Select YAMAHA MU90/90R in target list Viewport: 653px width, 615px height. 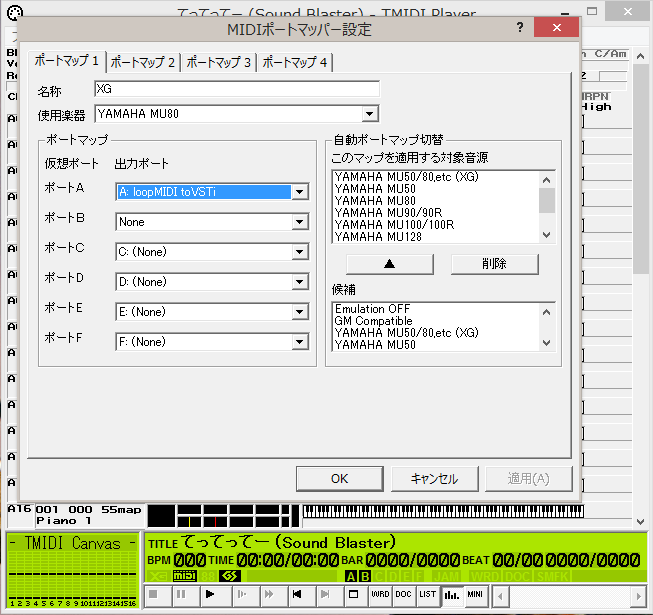(435, 213)
